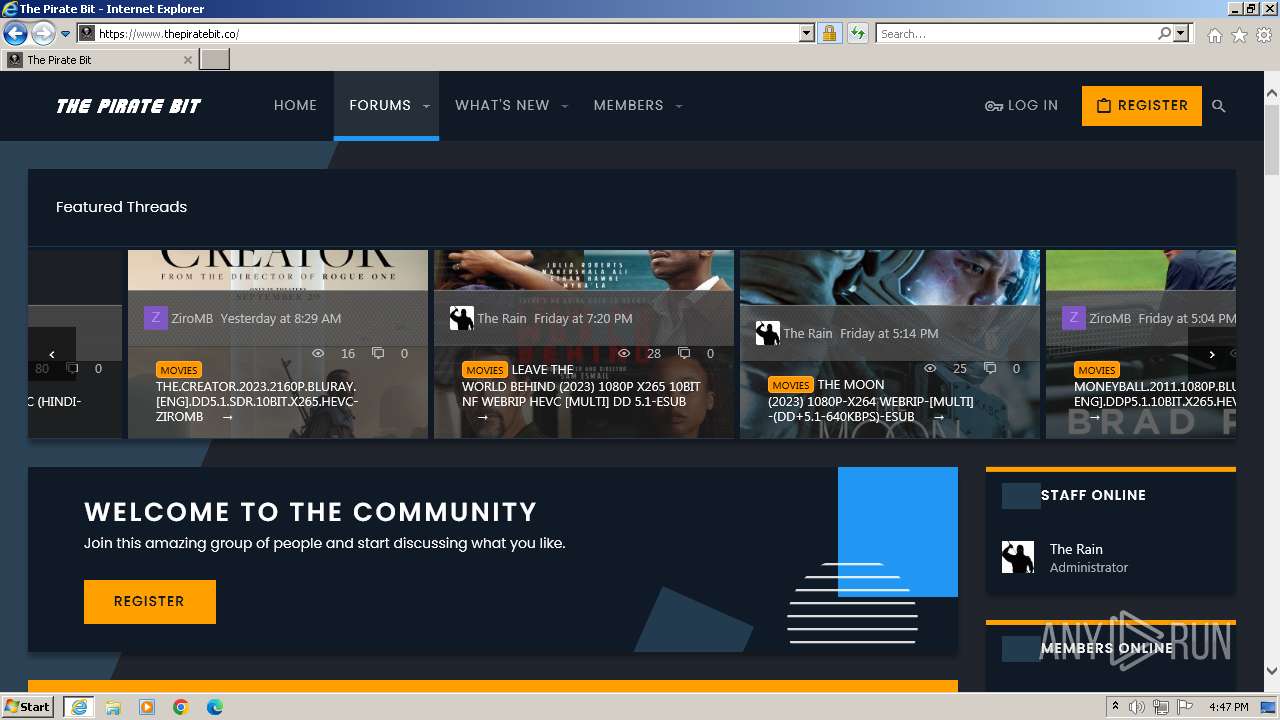The image size is (1280, 720).
Task: Show next featured threads with right arrow
Action: (x=1212, y=354)
